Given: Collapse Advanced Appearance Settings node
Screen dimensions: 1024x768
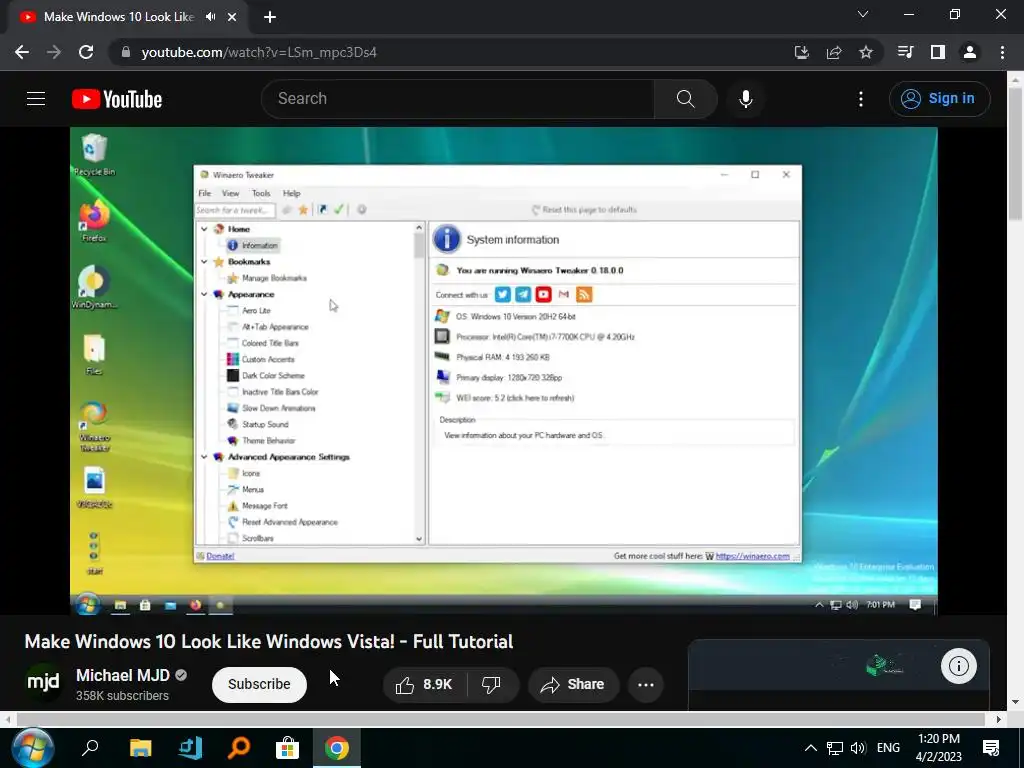Looking at the screenshot, I should tap(204, 457).
